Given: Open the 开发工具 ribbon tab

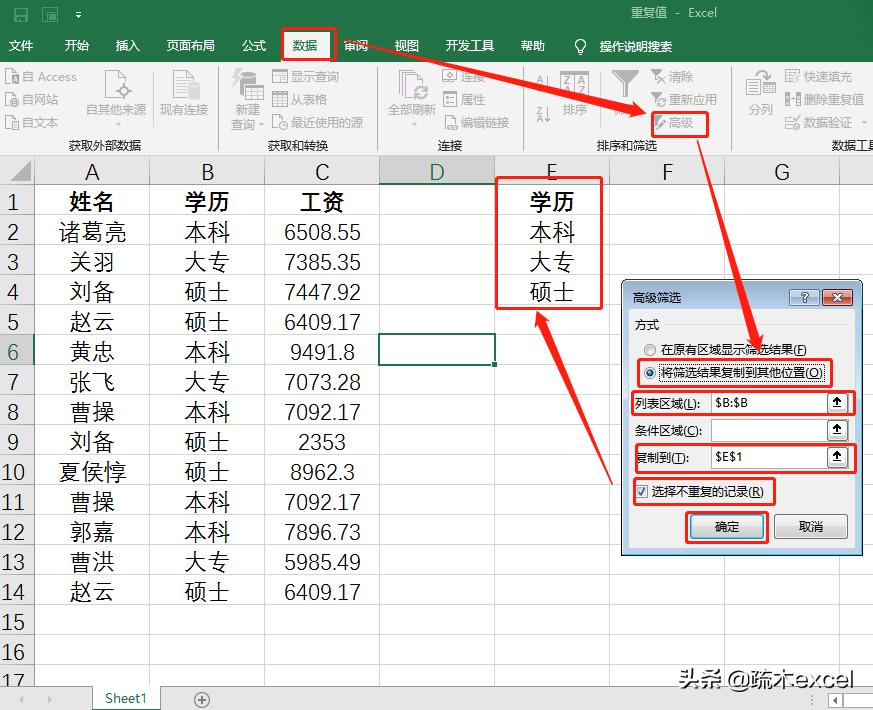Looking at the screenshot, I should [x=469, y=45].
